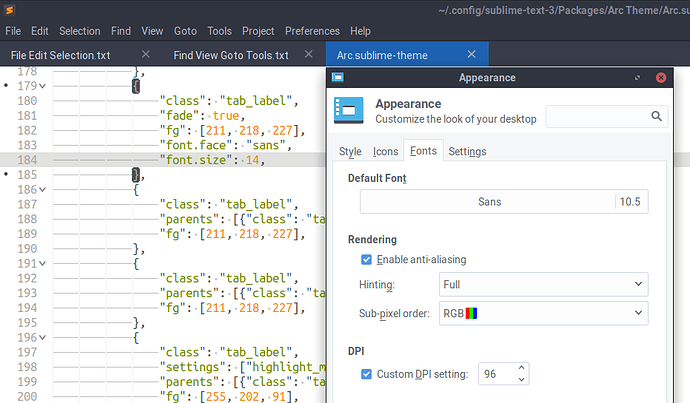Open the Sub-pixel order dropdown
Screen dimensions: 690x403
[x=543, y=313]
